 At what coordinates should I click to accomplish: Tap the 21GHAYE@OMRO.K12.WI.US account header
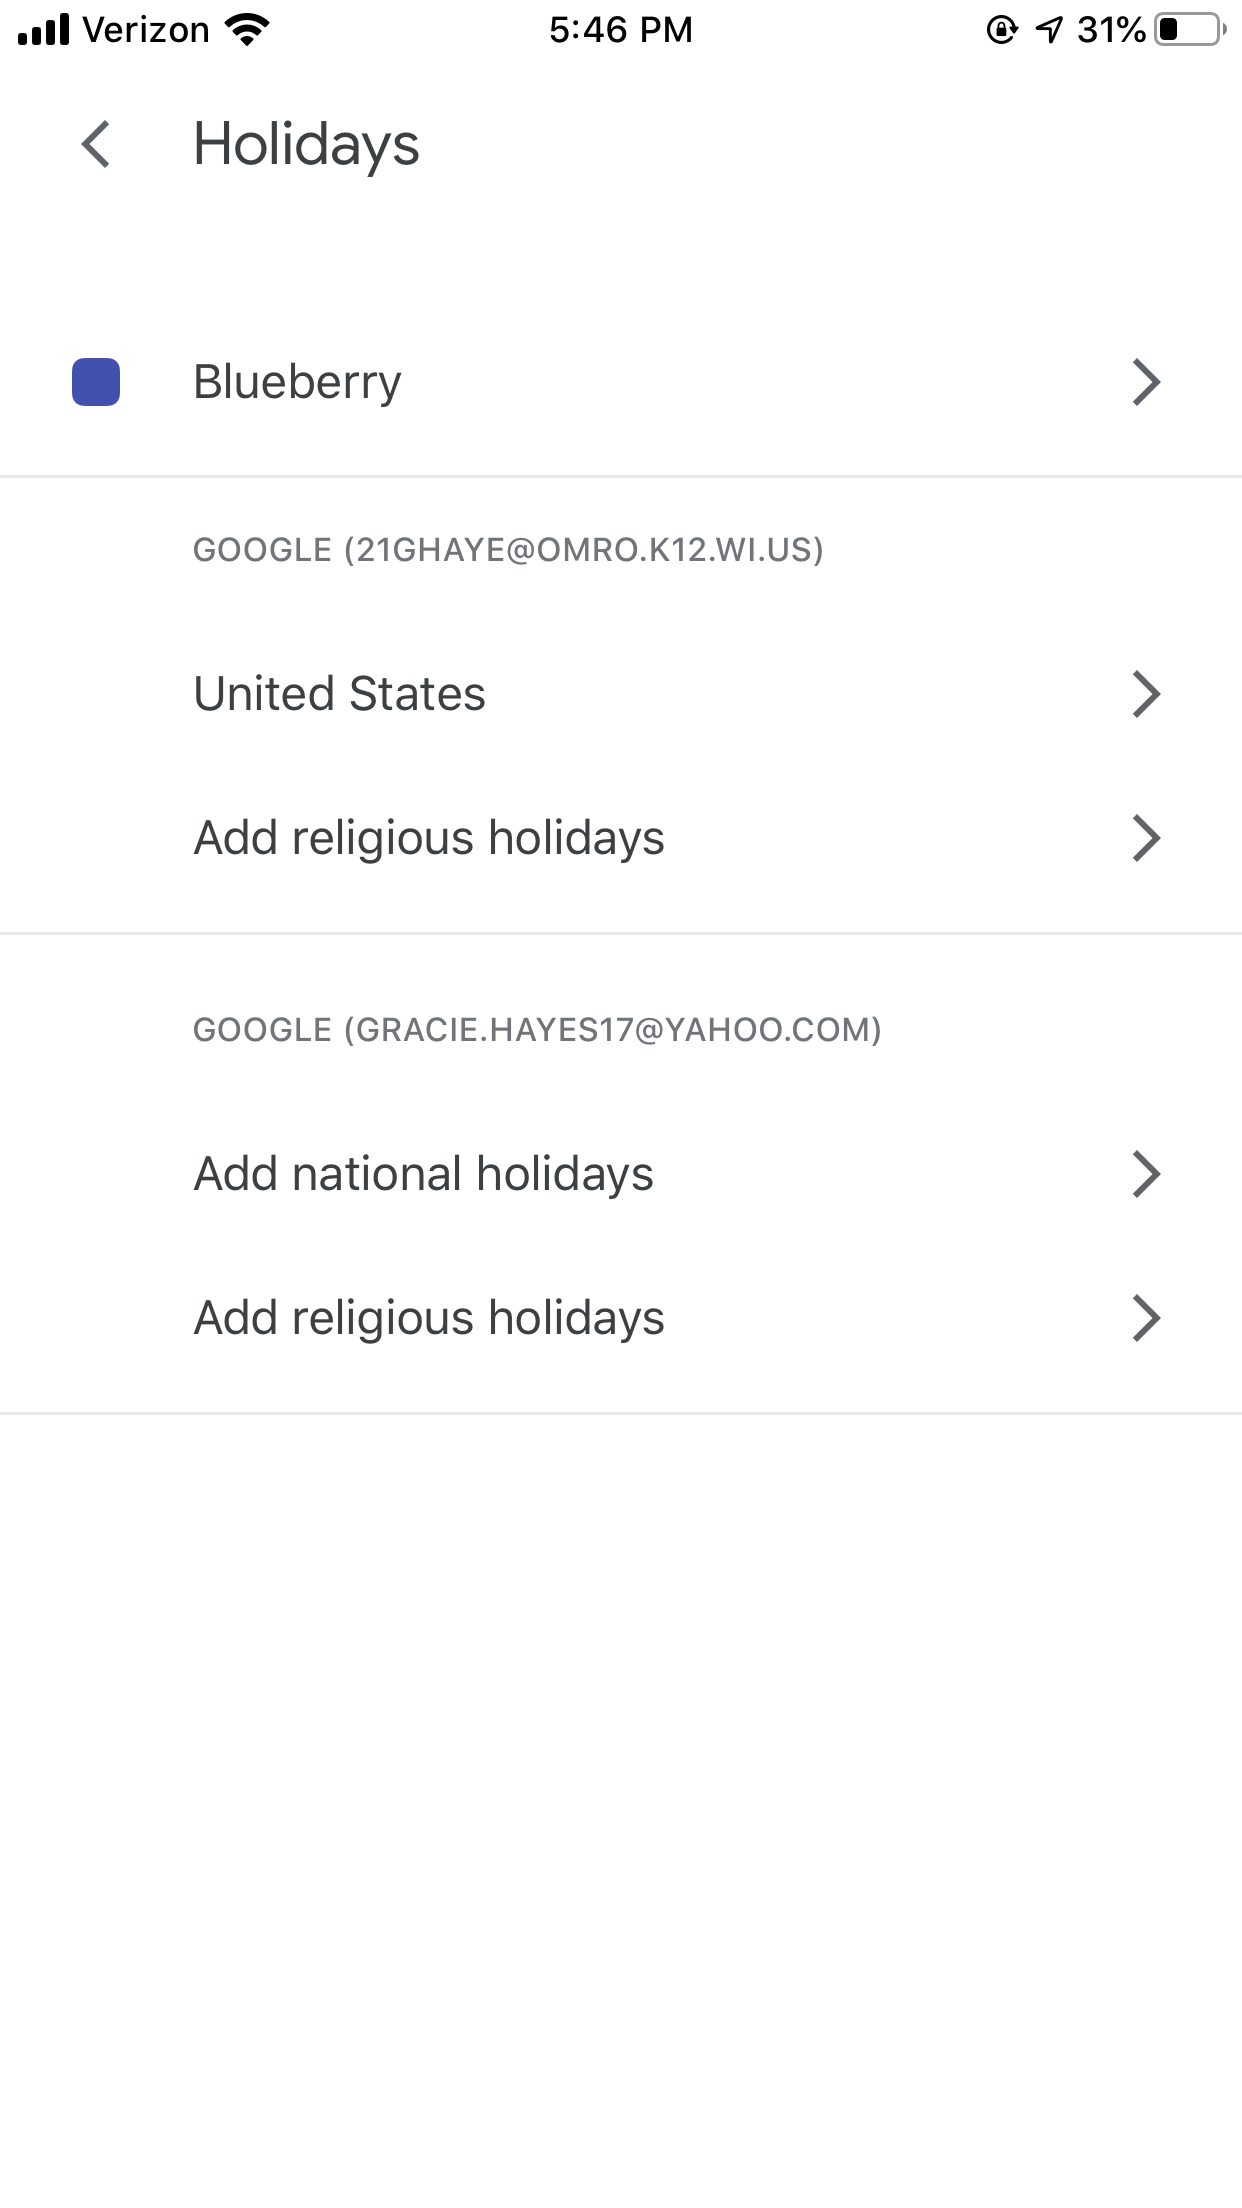pos(508,550)
